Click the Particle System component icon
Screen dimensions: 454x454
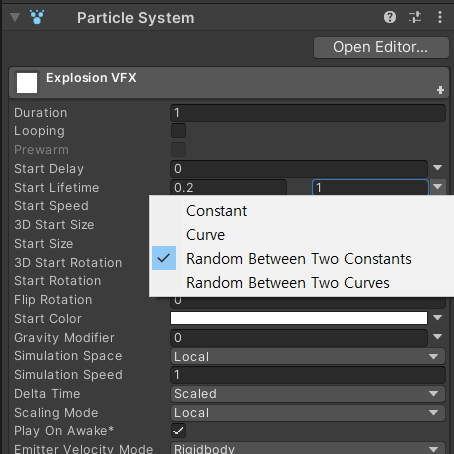coord(37,17)
